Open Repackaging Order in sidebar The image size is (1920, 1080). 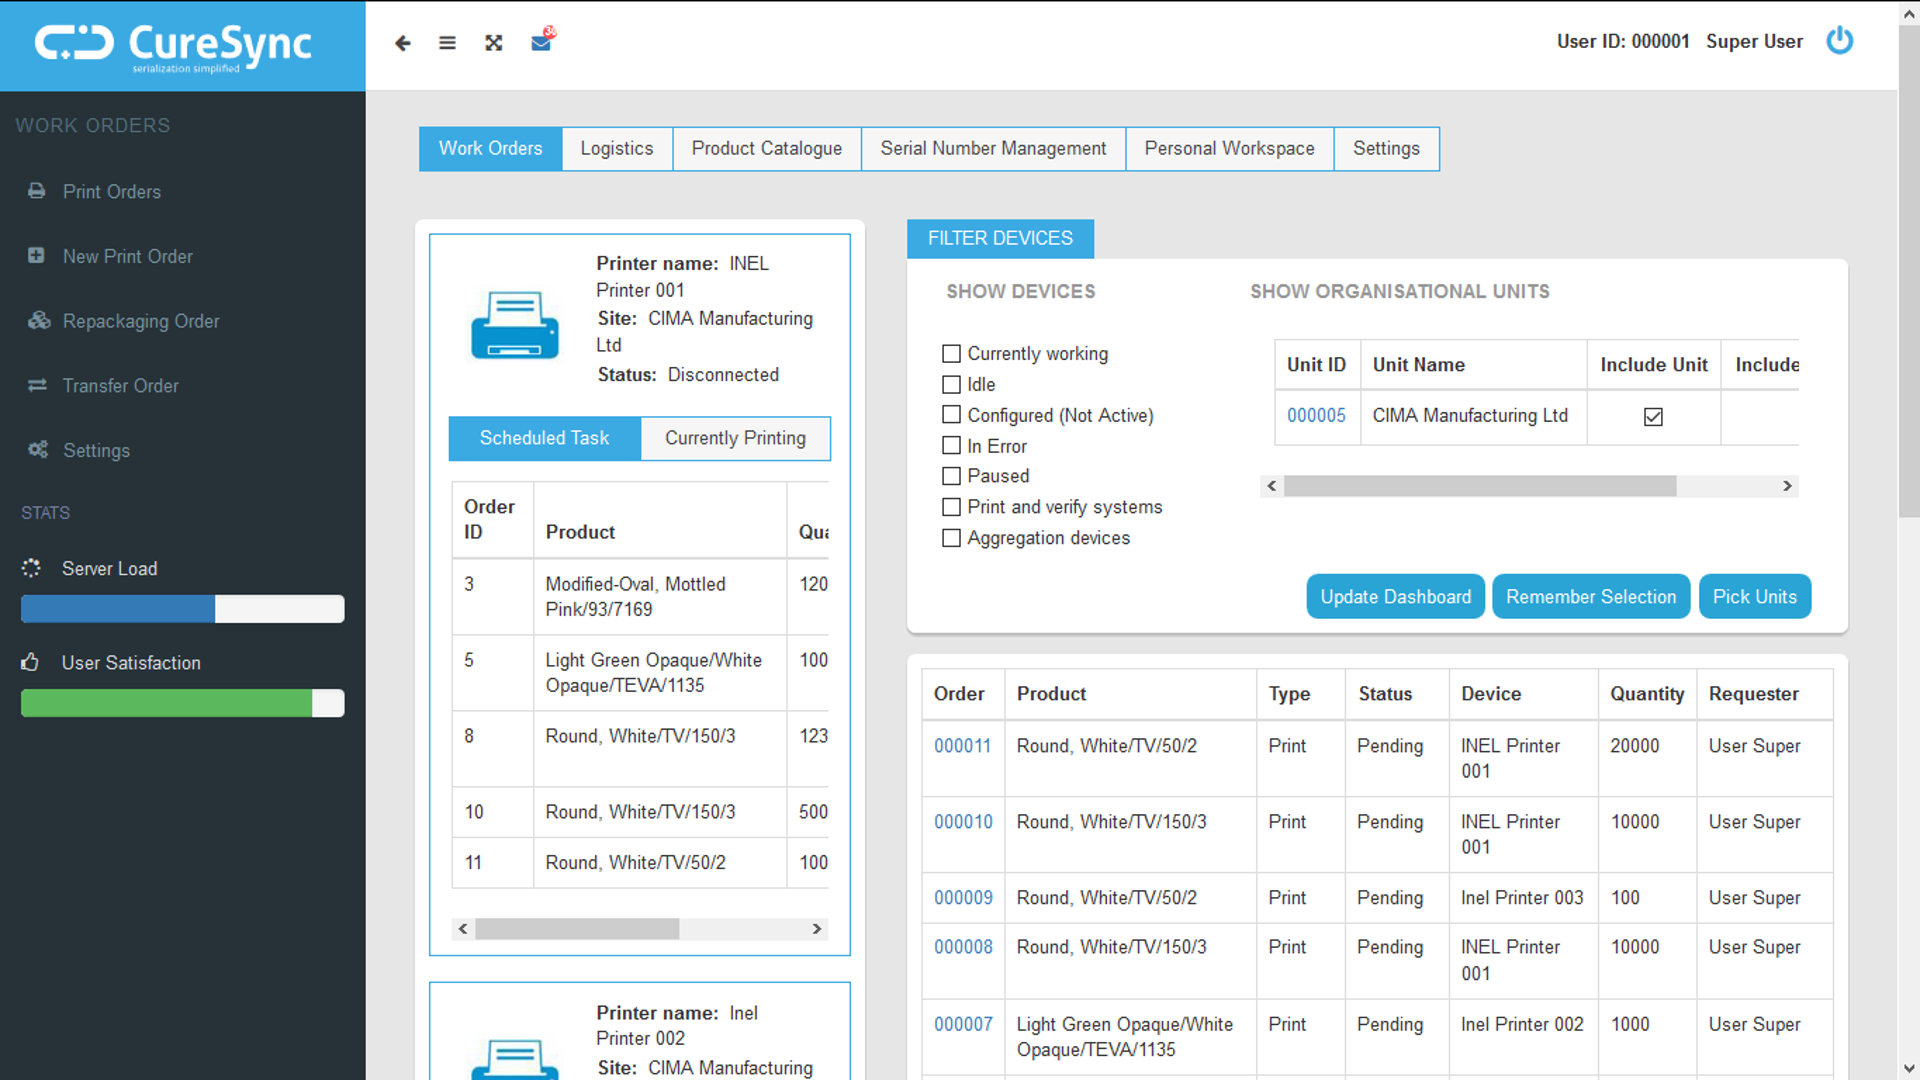point(140,321)
